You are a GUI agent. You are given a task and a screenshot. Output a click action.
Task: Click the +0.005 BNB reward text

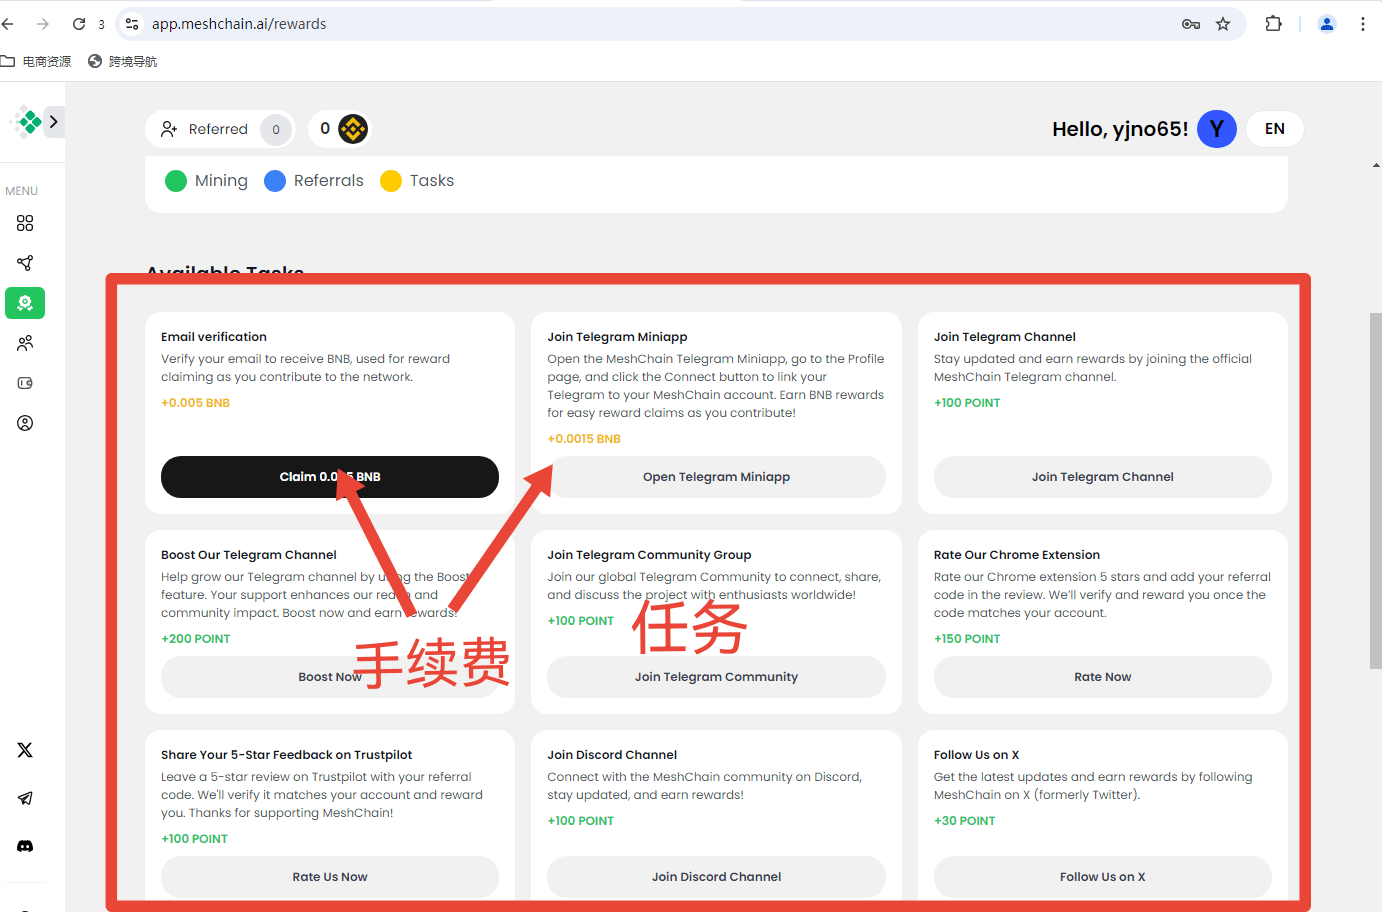[x=196, y=403]
